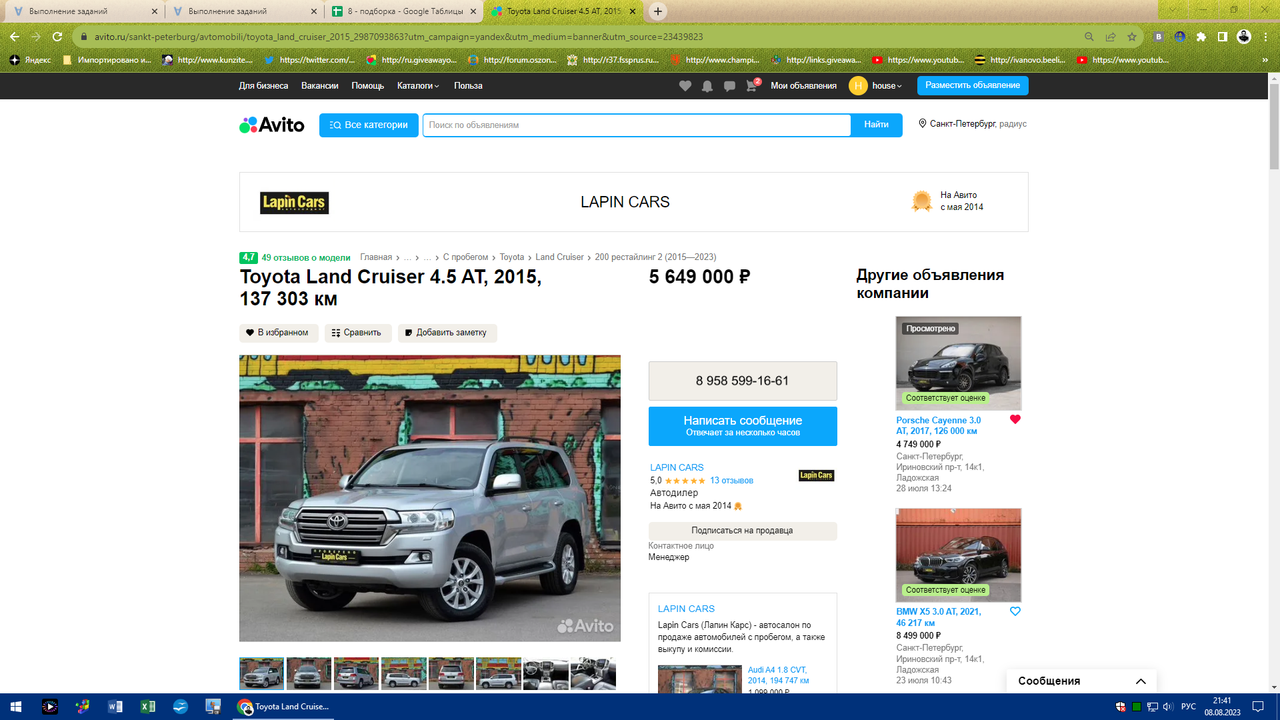The height and width of the screenshot is (720, 1280).
Task: Expand the Сообщения chat panel
Action: click(1081, 681)
